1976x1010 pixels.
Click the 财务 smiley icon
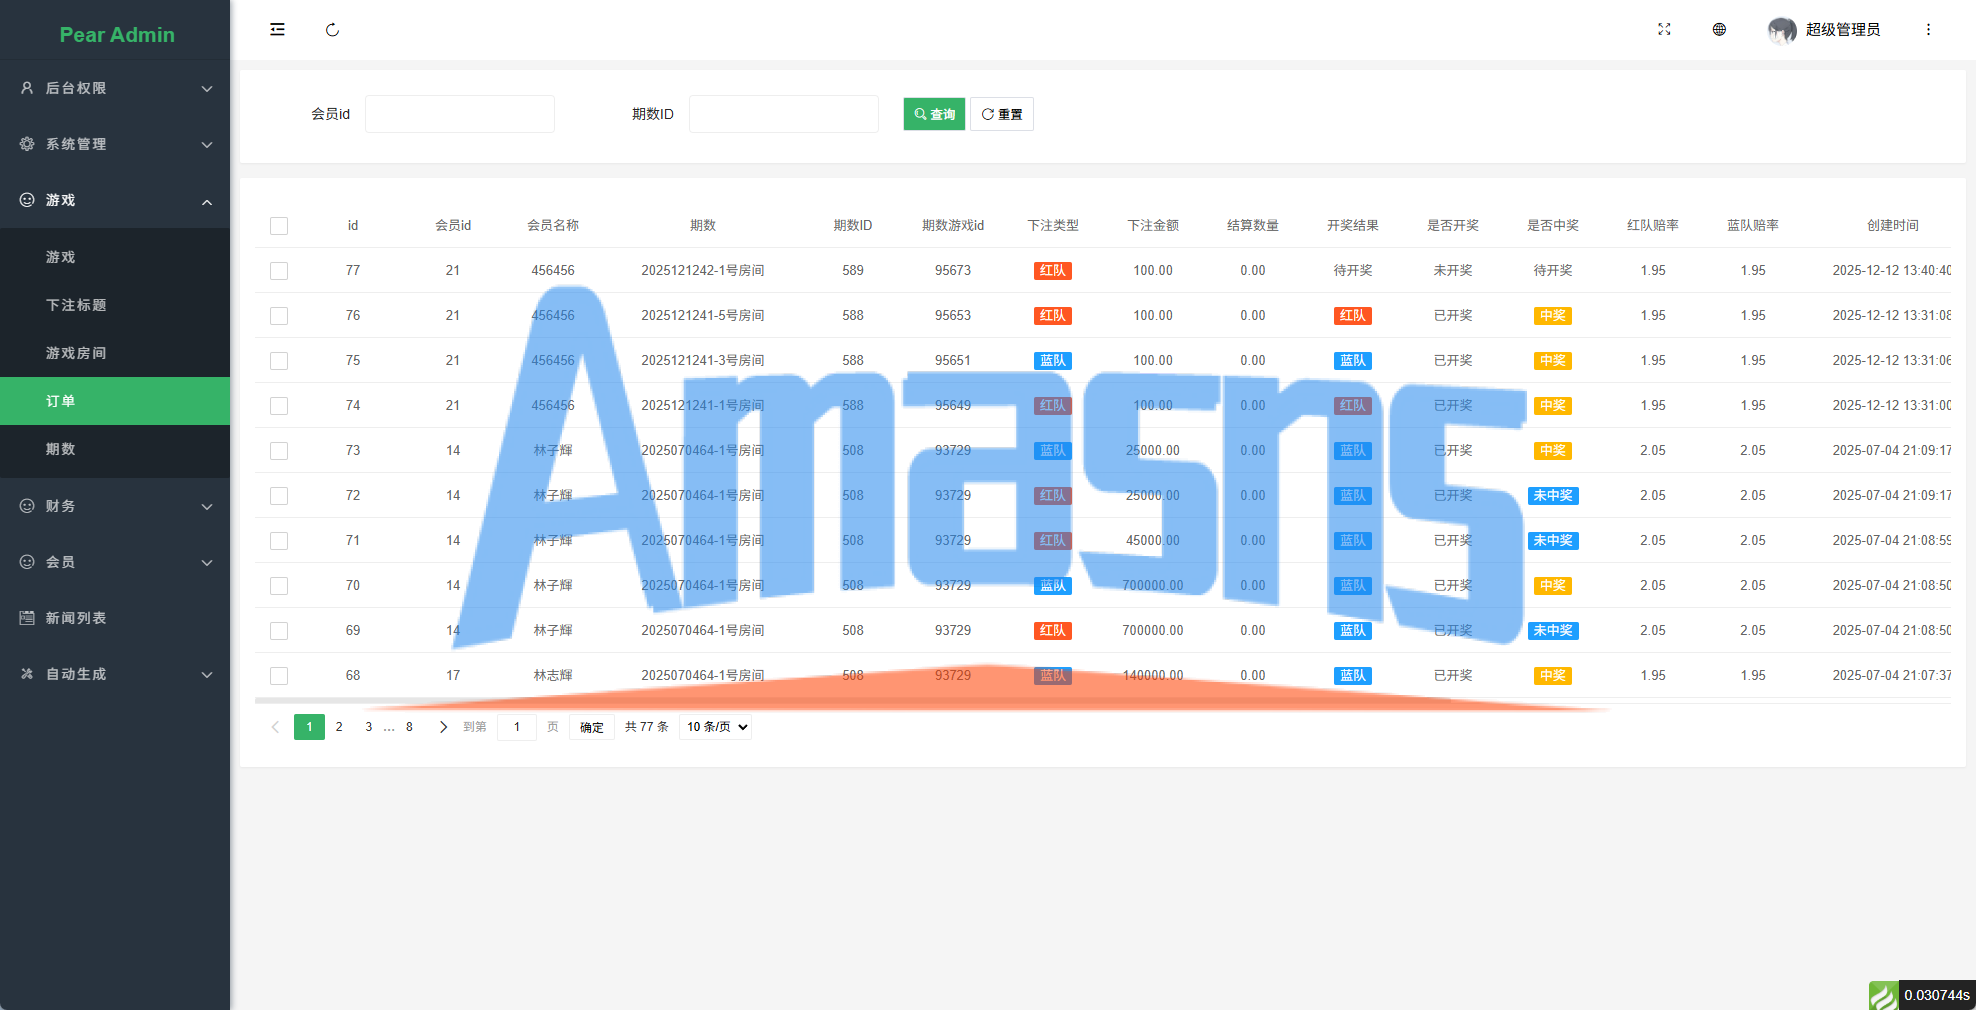(x=27, y=506)
